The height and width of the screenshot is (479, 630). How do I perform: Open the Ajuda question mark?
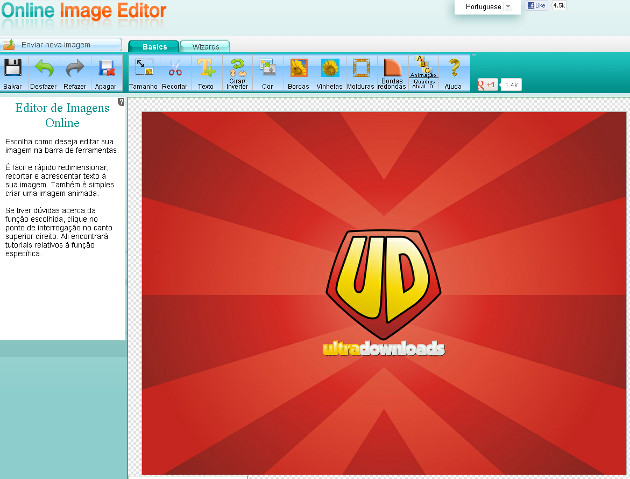(x=454, y=73)
